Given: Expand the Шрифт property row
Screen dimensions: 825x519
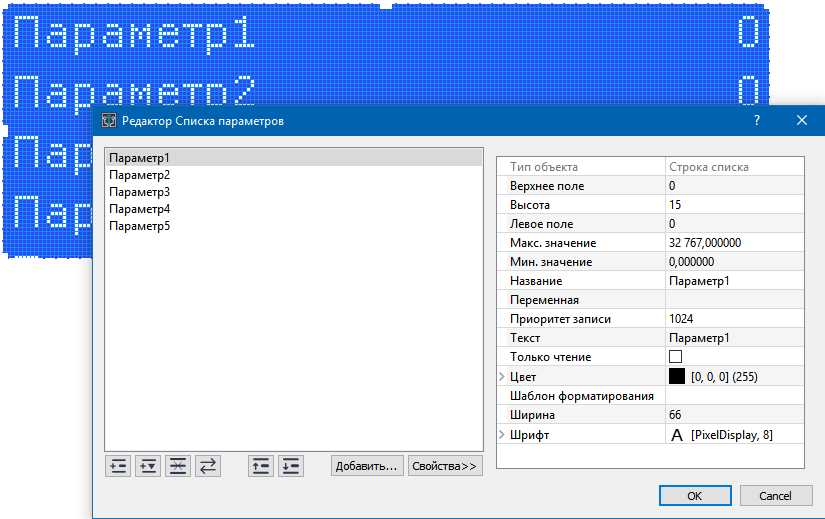Looking at the screenshot, I should click(x=502, y=435).
